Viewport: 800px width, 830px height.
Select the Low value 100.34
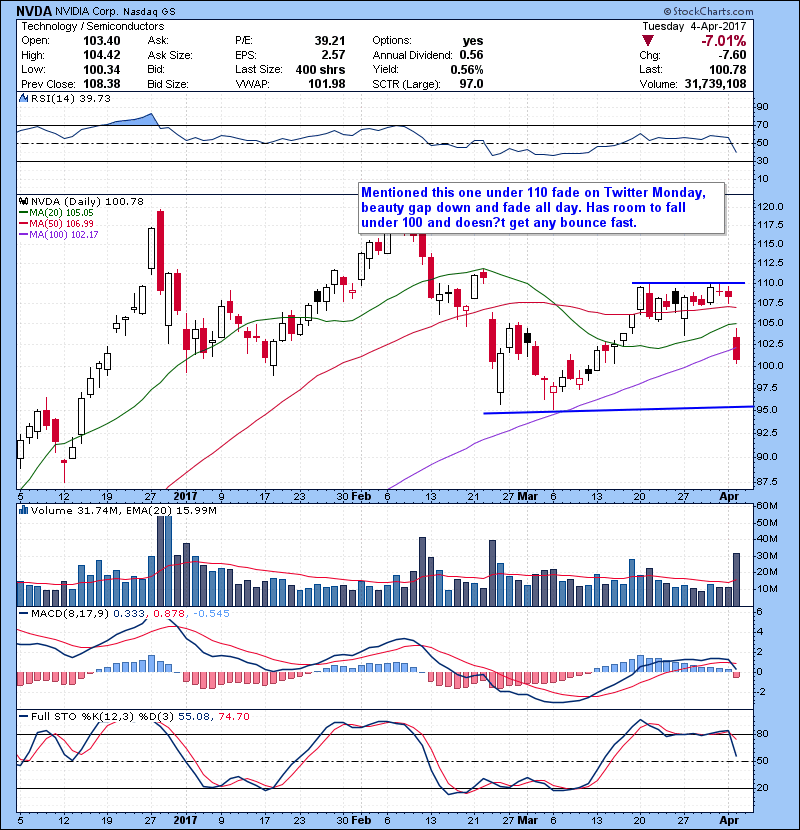pyautogui.click(x=102, y=69)
